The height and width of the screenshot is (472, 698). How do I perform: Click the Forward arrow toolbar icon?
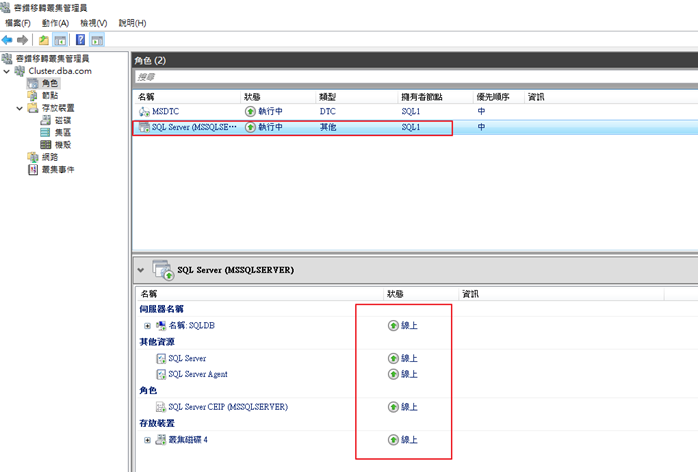(x=22, y=40)
